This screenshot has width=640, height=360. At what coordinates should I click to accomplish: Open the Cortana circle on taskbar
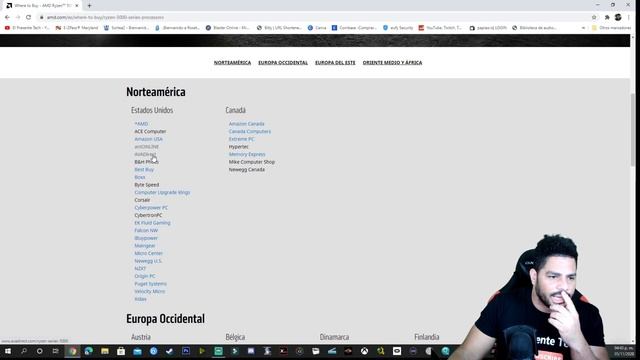40,351
